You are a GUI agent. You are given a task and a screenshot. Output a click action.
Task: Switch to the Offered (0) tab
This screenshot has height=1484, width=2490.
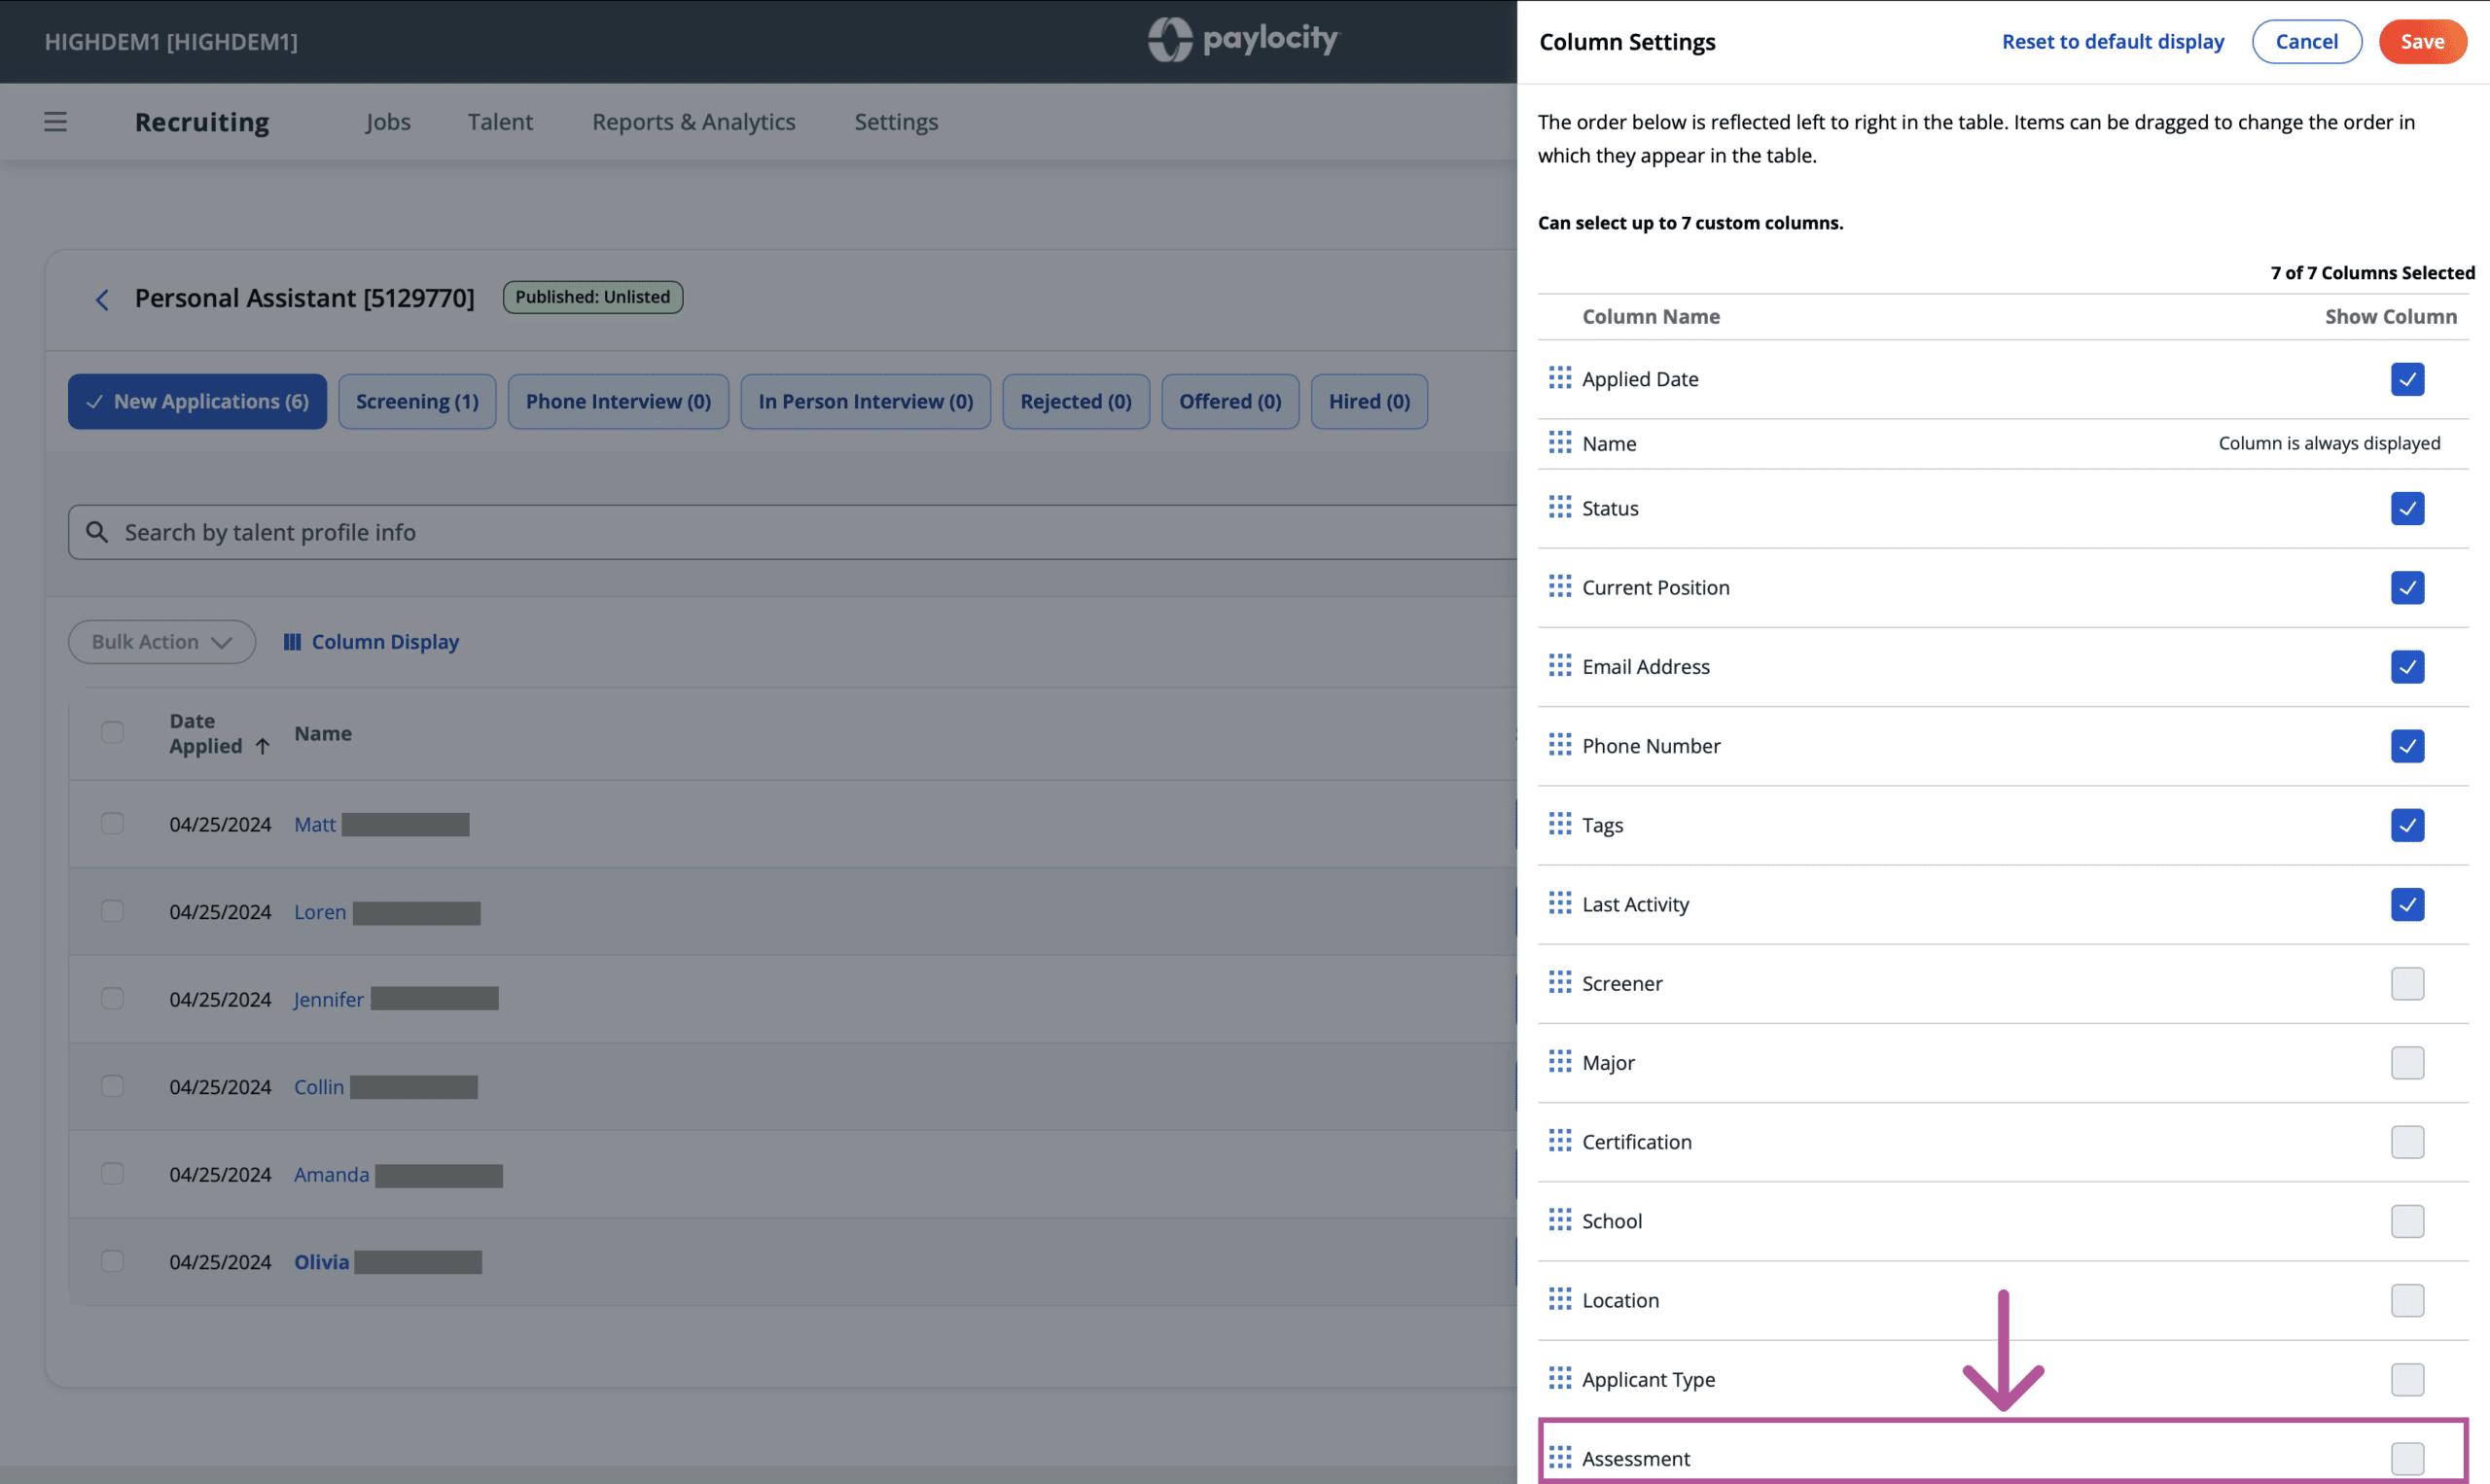1230,401
